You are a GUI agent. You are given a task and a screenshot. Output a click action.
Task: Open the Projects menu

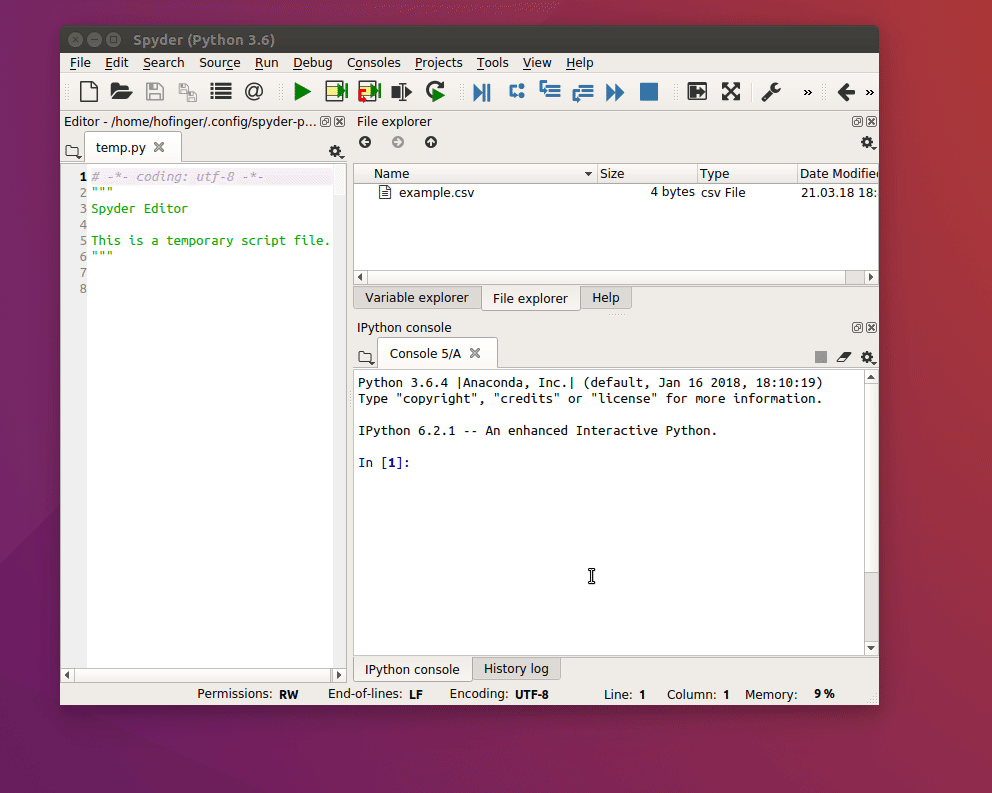click(x=438, y=63)
